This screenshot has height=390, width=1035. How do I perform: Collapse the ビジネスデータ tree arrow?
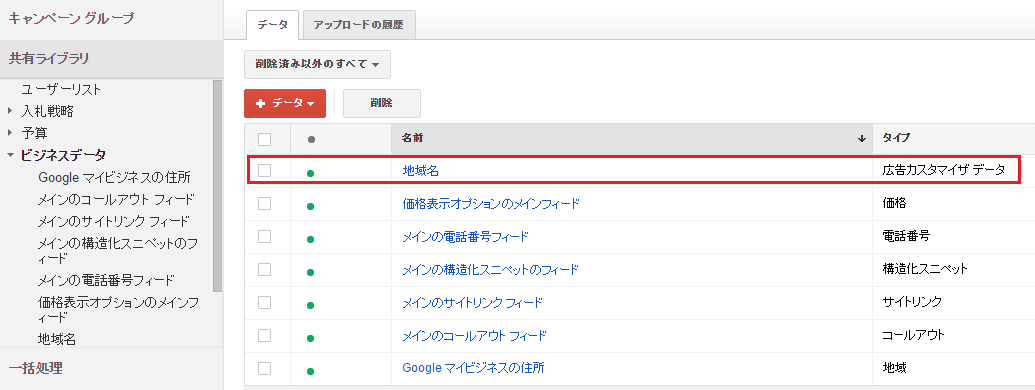click(x=10, y=156)
